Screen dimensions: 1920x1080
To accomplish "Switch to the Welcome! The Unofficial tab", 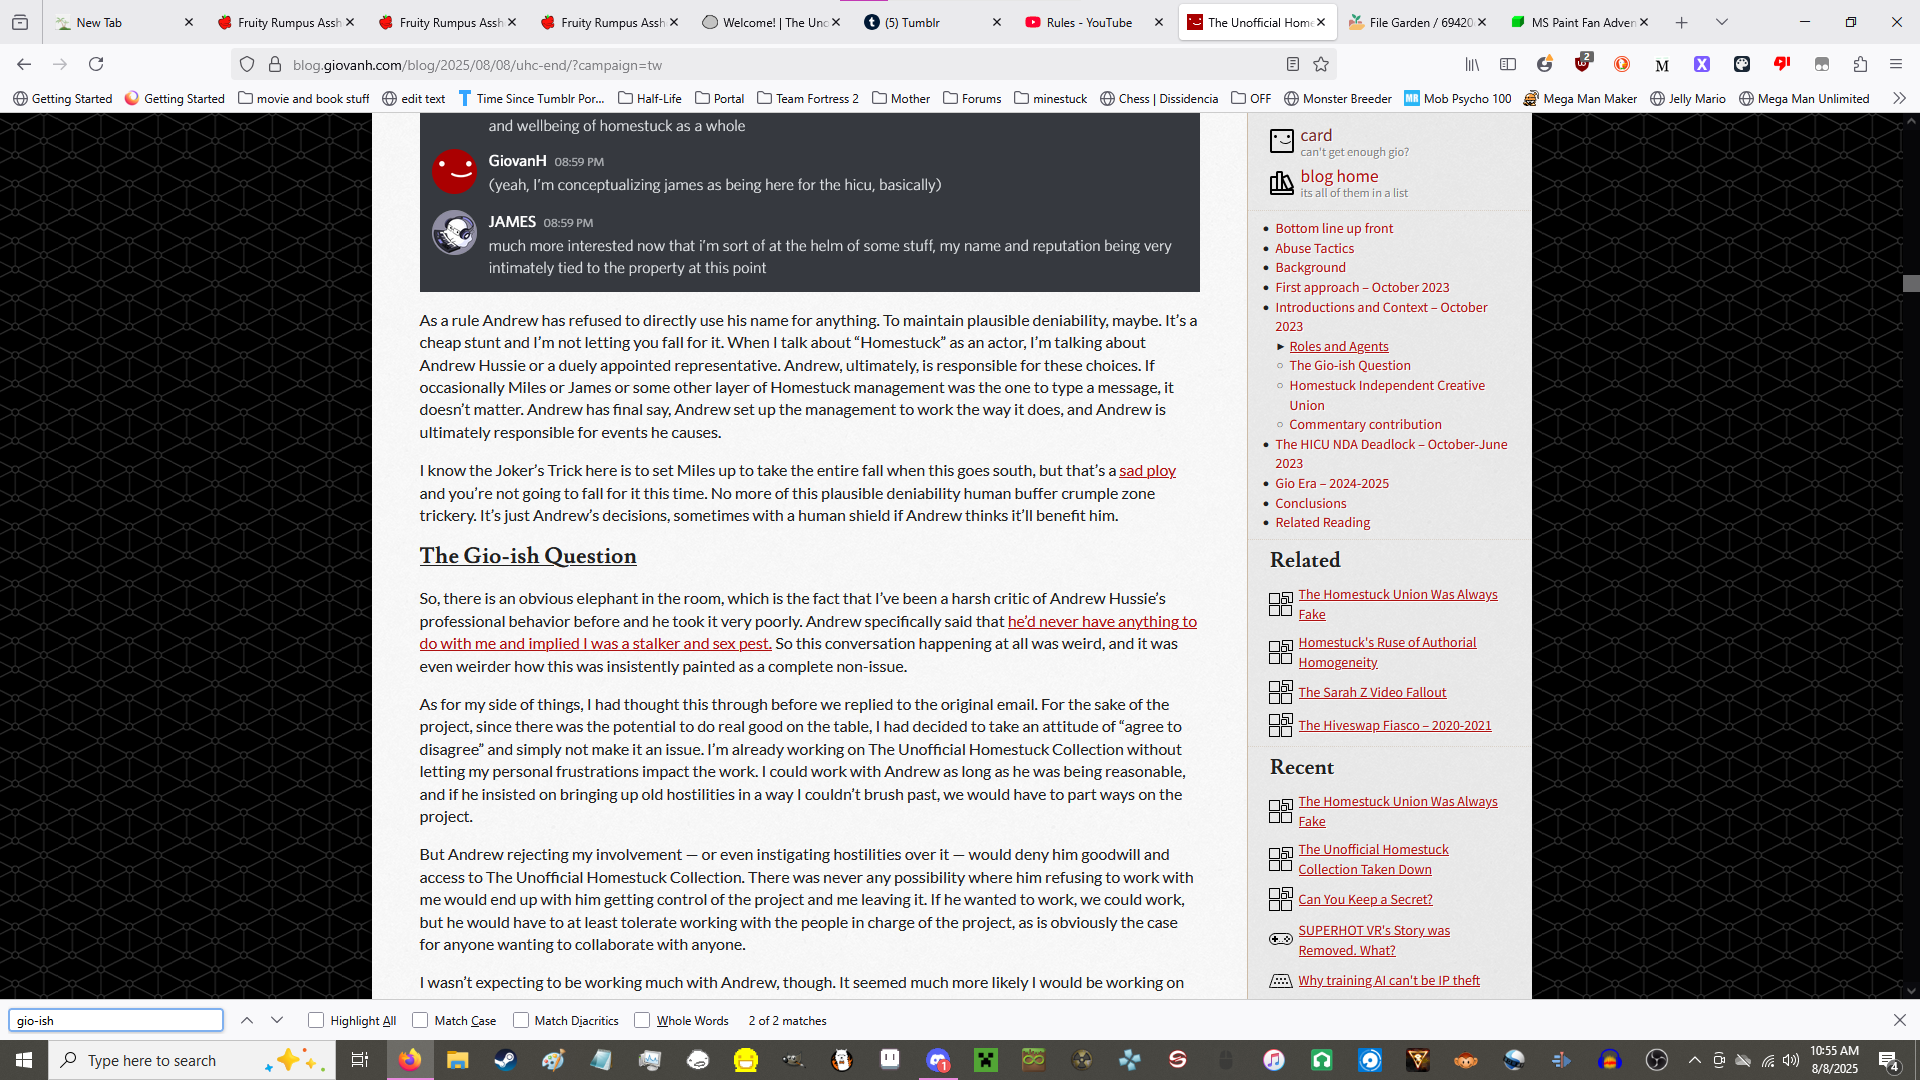I will [x=771, y=22].
